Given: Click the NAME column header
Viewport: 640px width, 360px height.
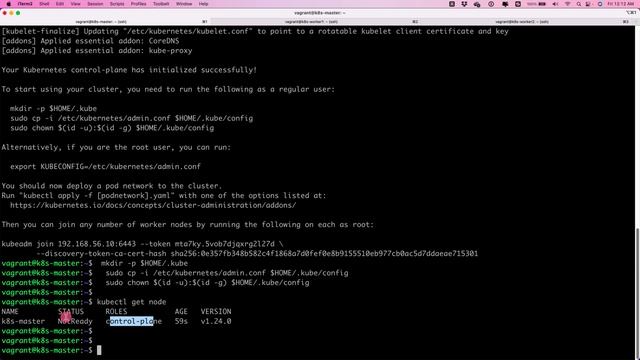Looking at the screenshot, I should coord(10,311).
